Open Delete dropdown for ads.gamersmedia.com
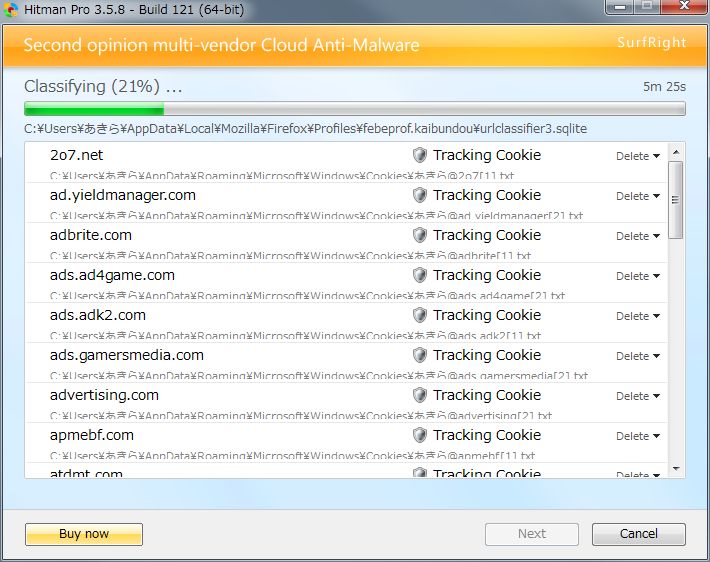 pyautogui.click(x=638, y=356)
